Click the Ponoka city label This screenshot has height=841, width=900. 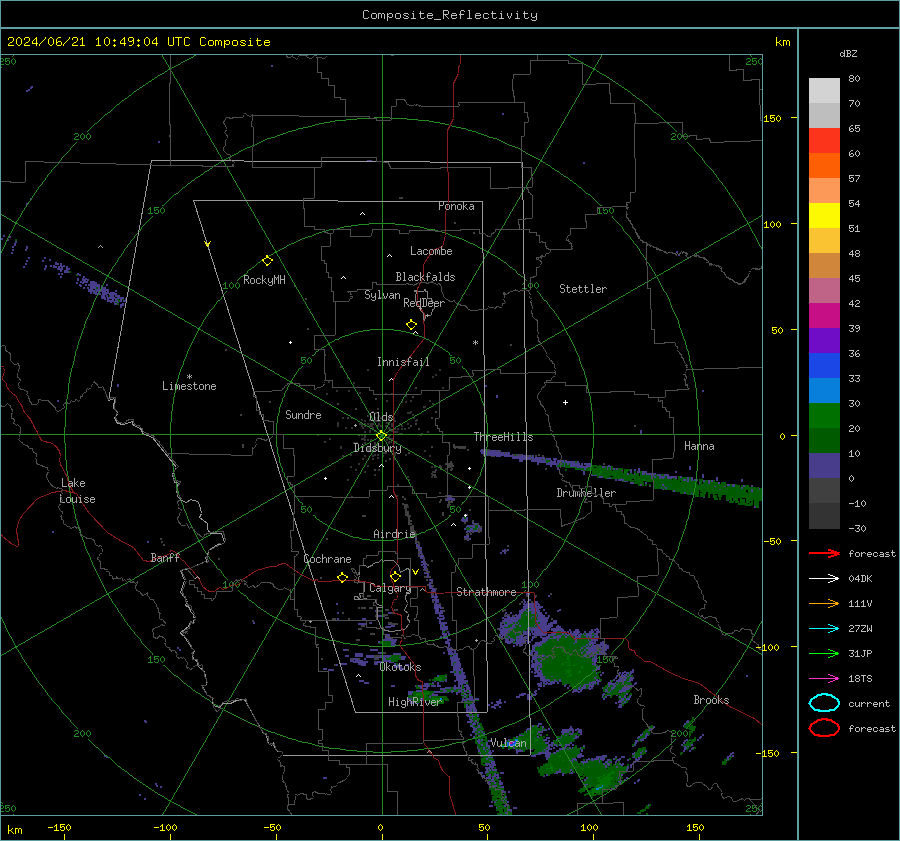click(x=456, y=206)
